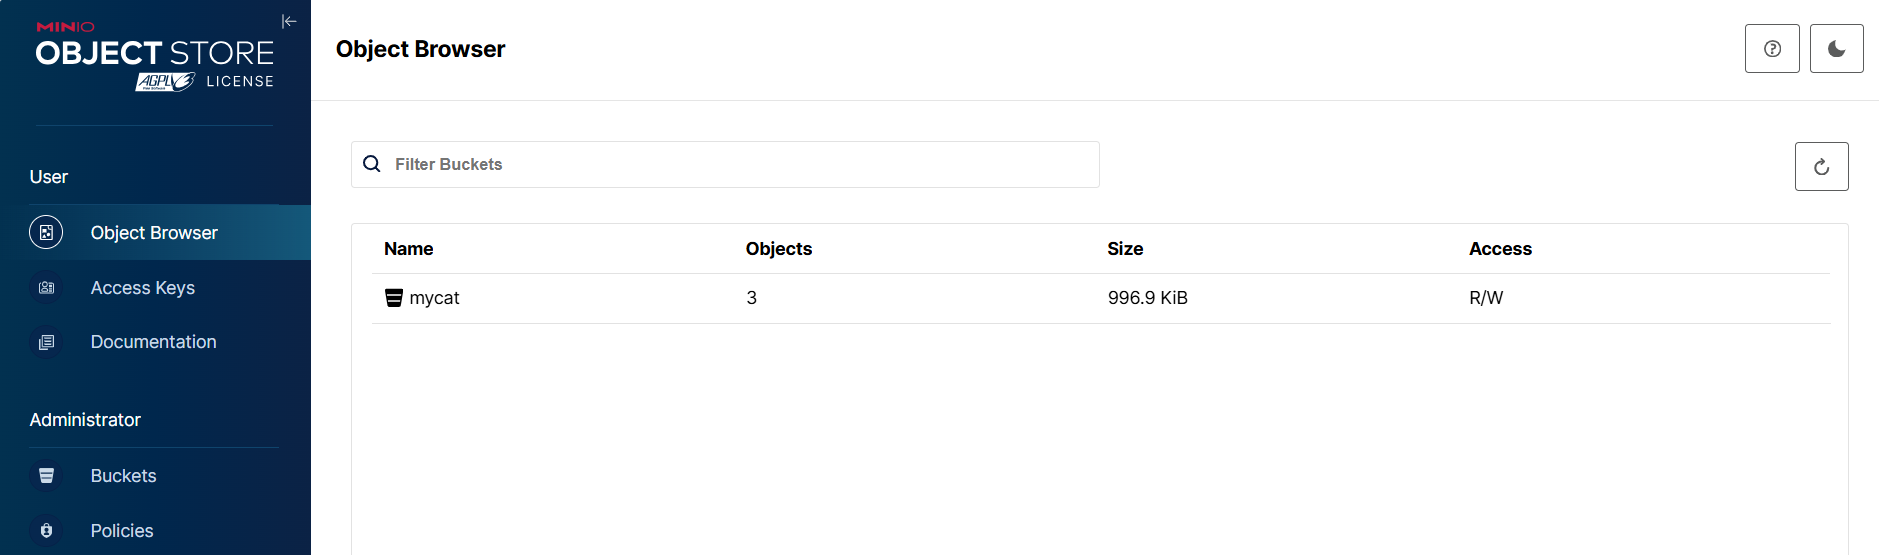Image resolution: width=1879 pixels, height=555 pixels.
Task: Click the search magnifier icon
Action: (372, 164)
